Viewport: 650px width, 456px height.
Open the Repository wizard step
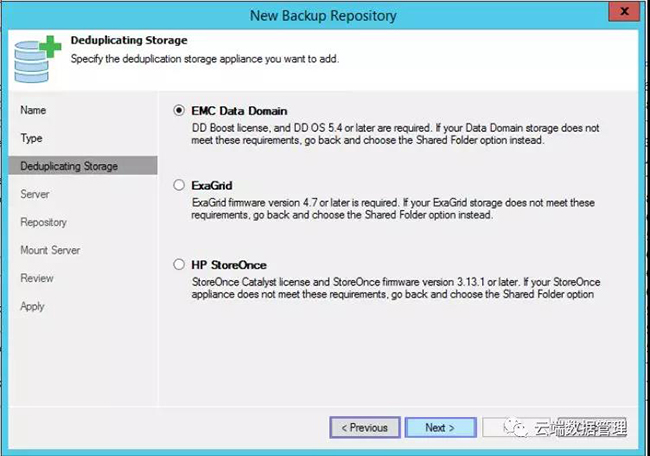(44, 222)
